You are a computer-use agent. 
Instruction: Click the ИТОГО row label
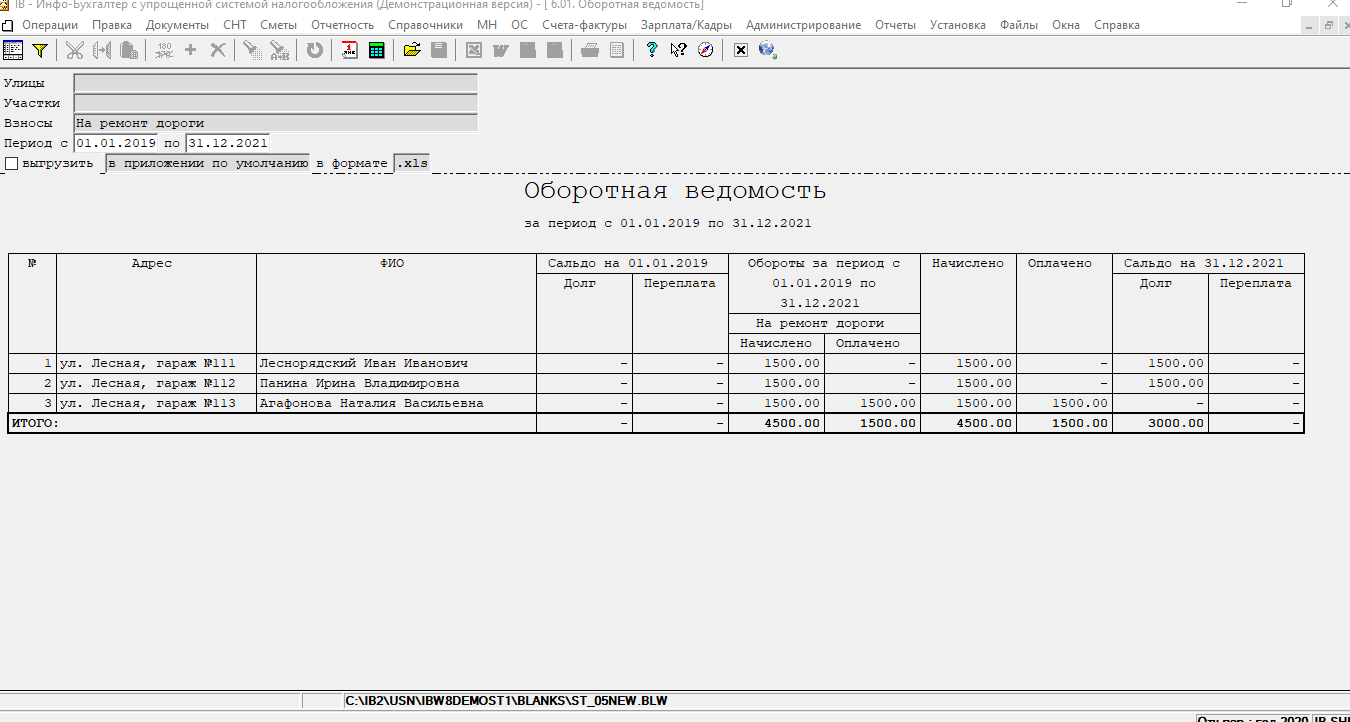tap(35, 423)
